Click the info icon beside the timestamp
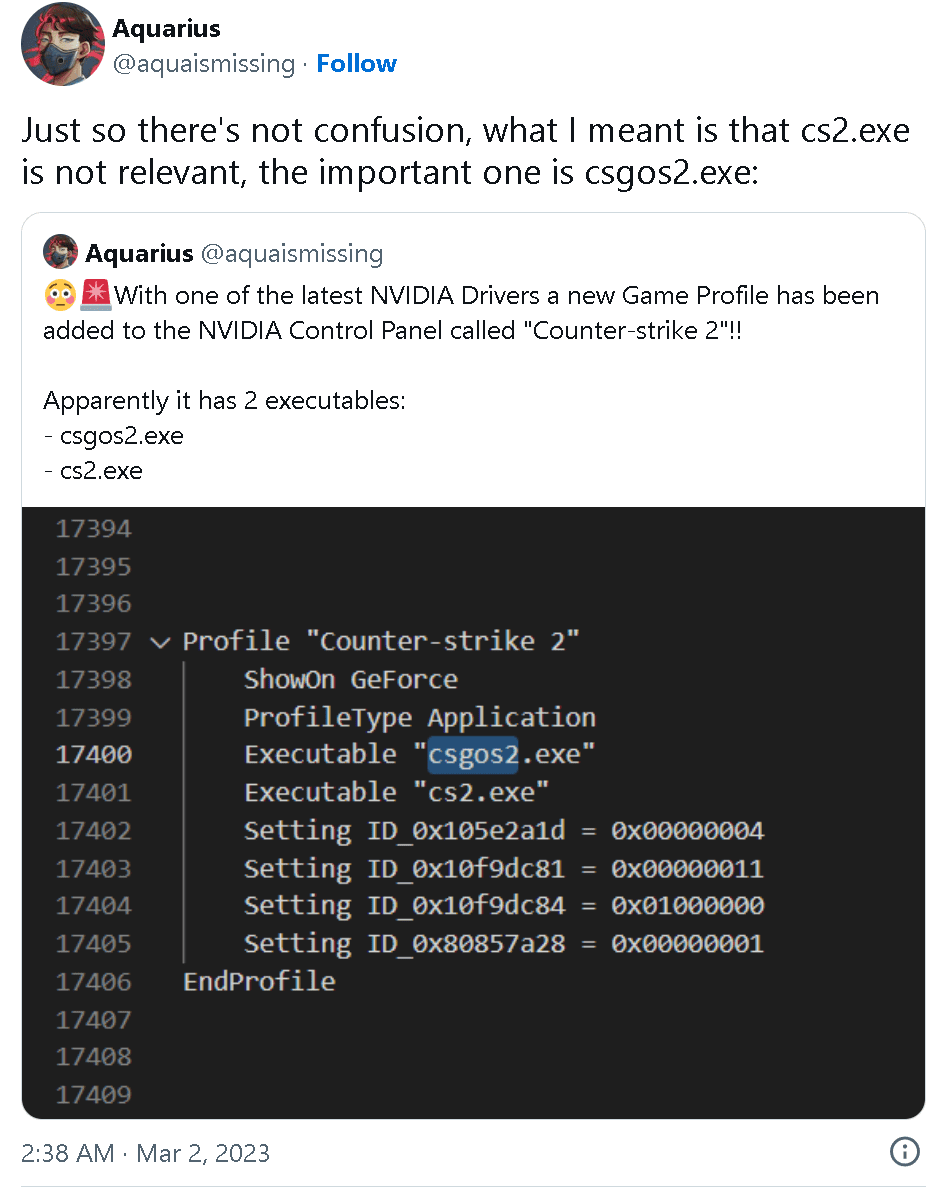Image resolution: width=942 pixels, height=1187 pixels. tap(904, 1152)
